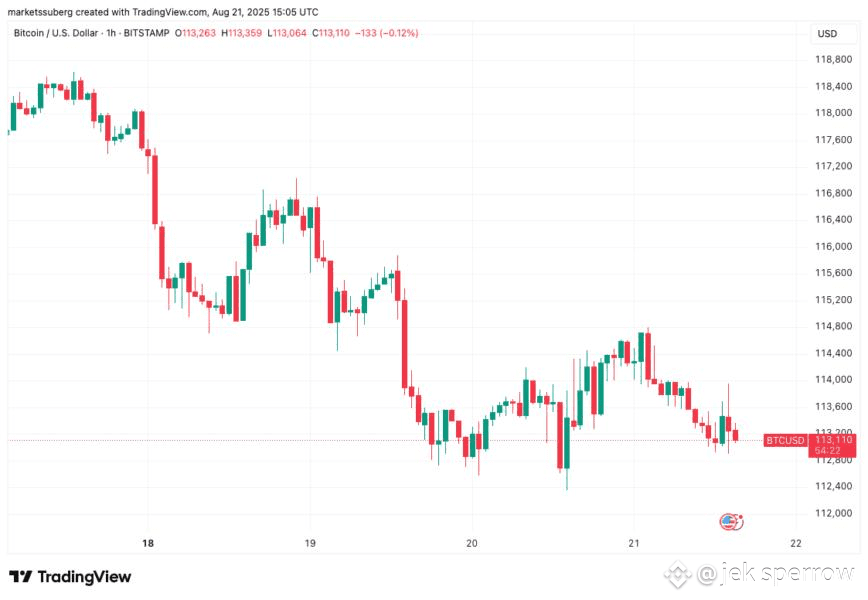Viewport: 868px width, 600px height.
Task: Click the BTCUSD price label tag
Action: pos(784,441)
